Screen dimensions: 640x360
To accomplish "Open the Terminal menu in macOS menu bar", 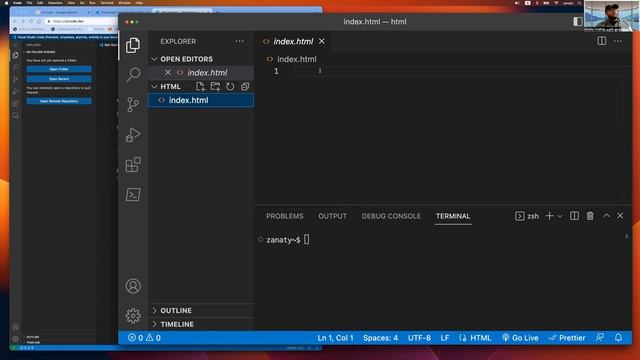I will [107, 2].
